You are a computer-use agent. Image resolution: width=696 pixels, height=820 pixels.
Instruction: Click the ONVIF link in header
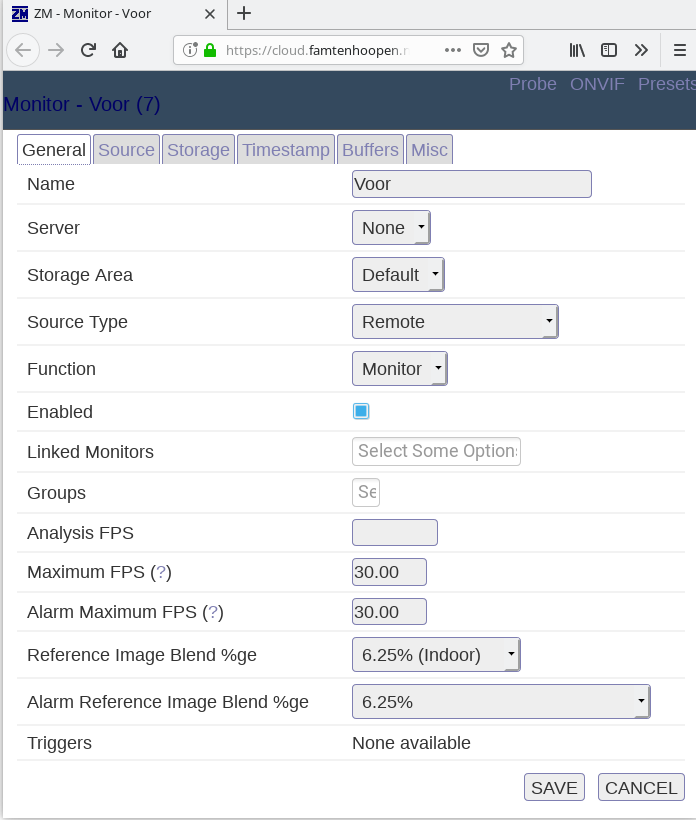coord(597,84)
